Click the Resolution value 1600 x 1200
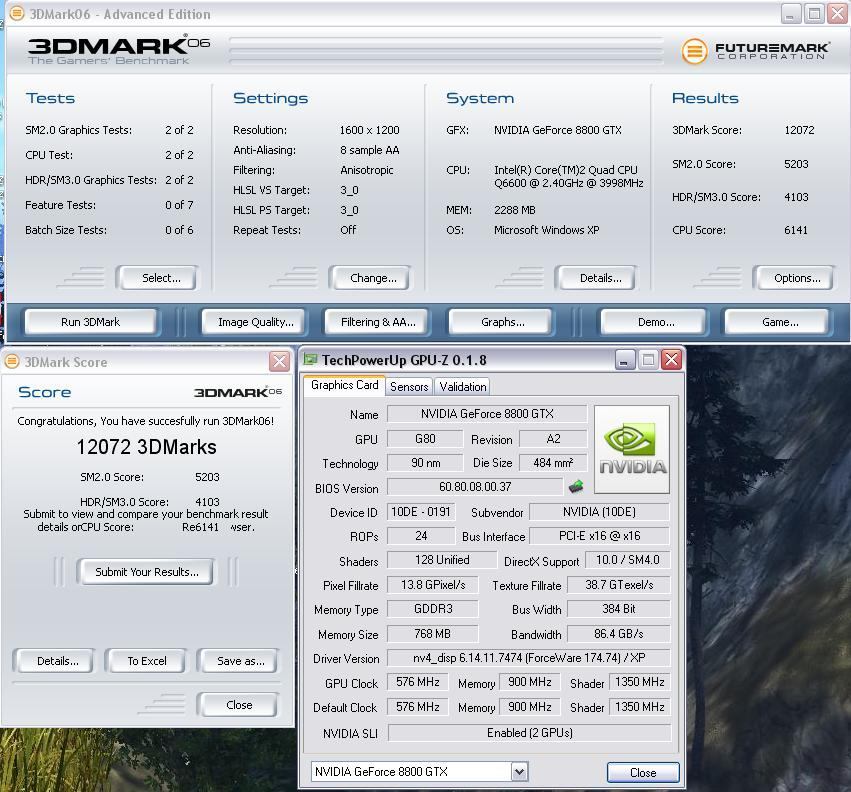Image resolution: width=851 pixels, height=792 pixels. (x=369, y=130)
